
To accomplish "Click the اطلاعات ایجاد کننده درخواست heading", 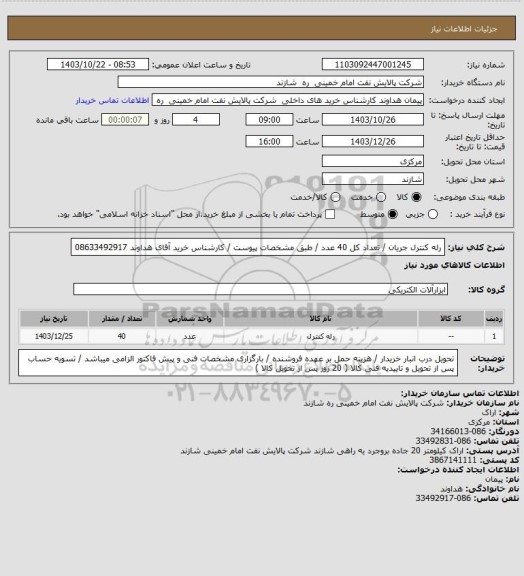I will coord(458,470).
